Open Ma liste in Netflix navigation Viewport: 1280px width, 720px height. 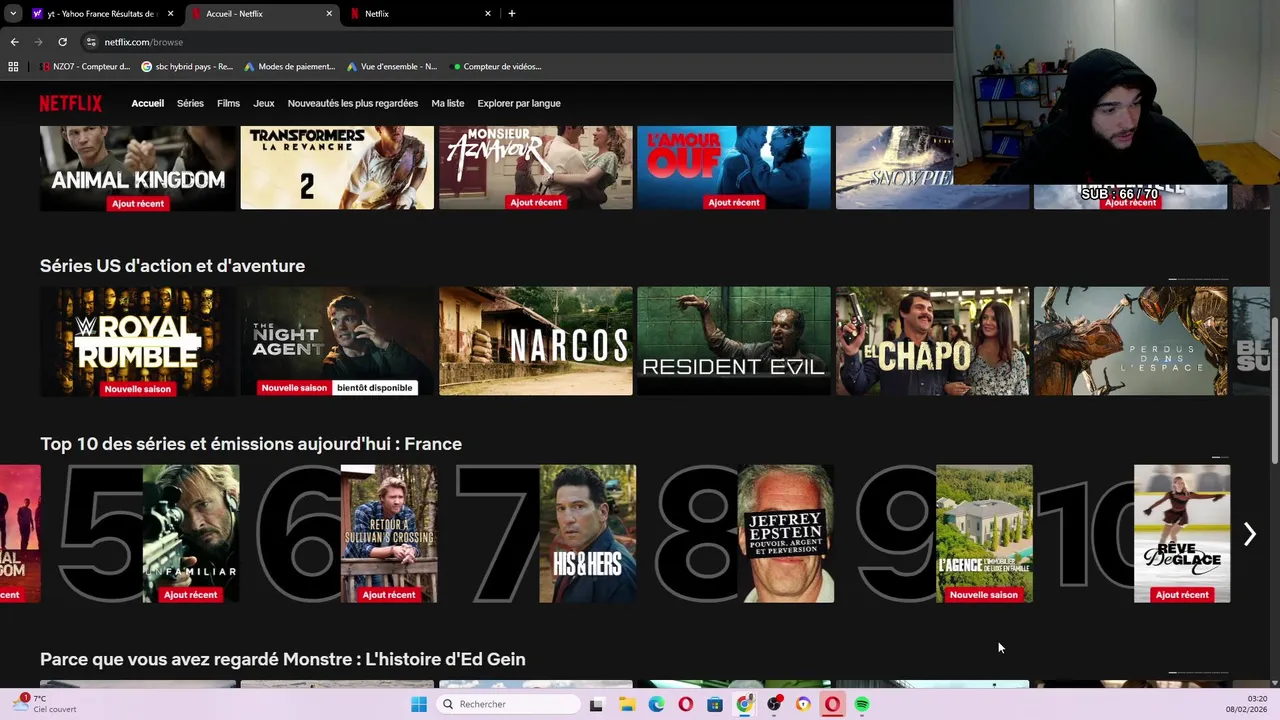coord(448,103)
